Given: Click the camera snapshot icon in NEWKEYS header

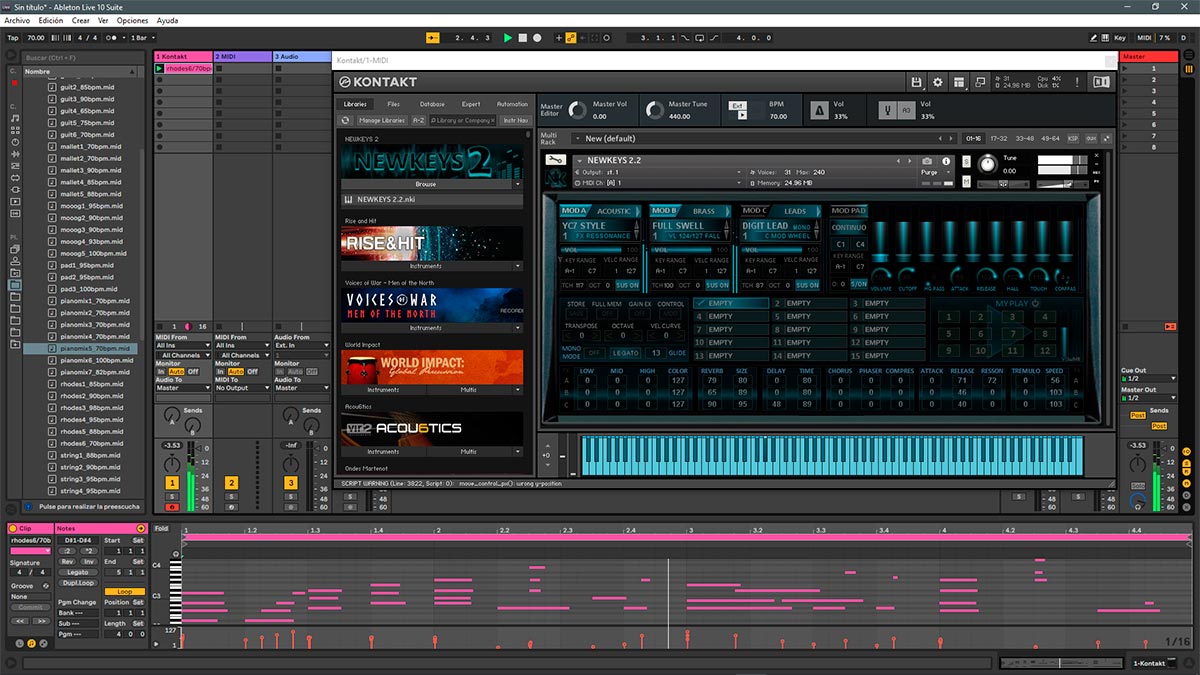Looking at the screenshot, I should 927,161.
